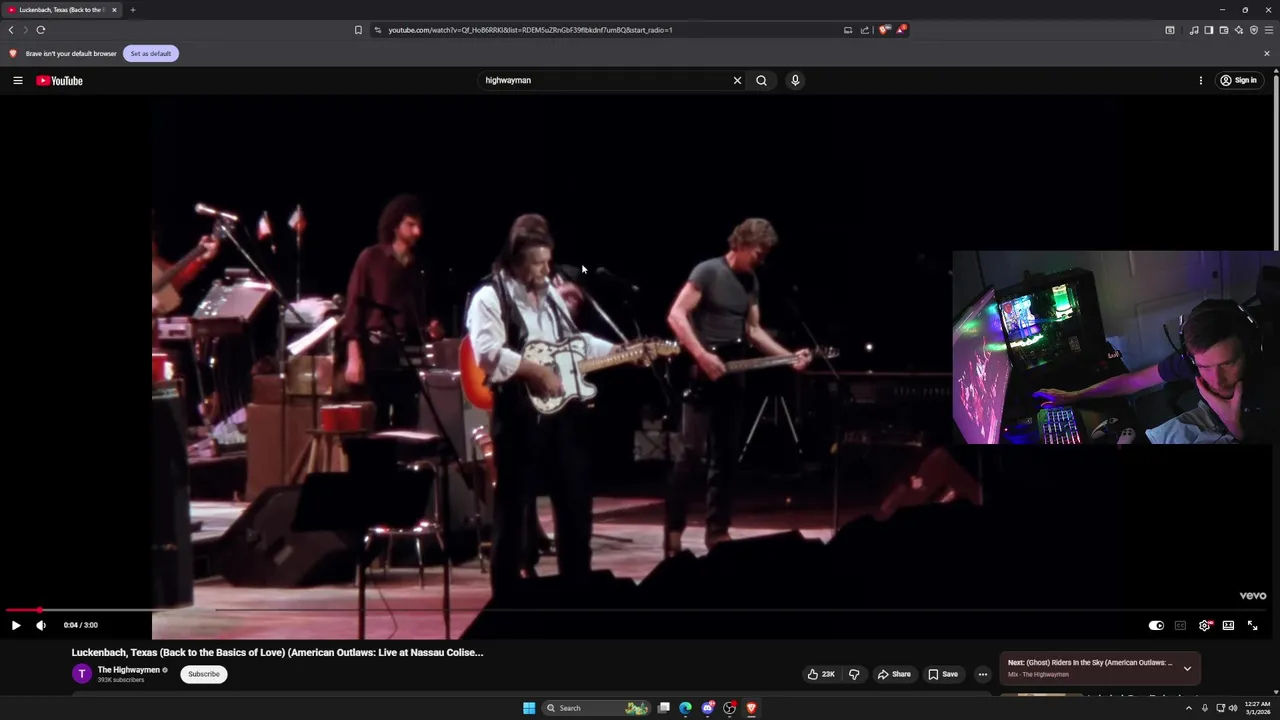Screen dimensions: 1280x720
Task: Open Brave VPN shield icon
Action: 1254,30
